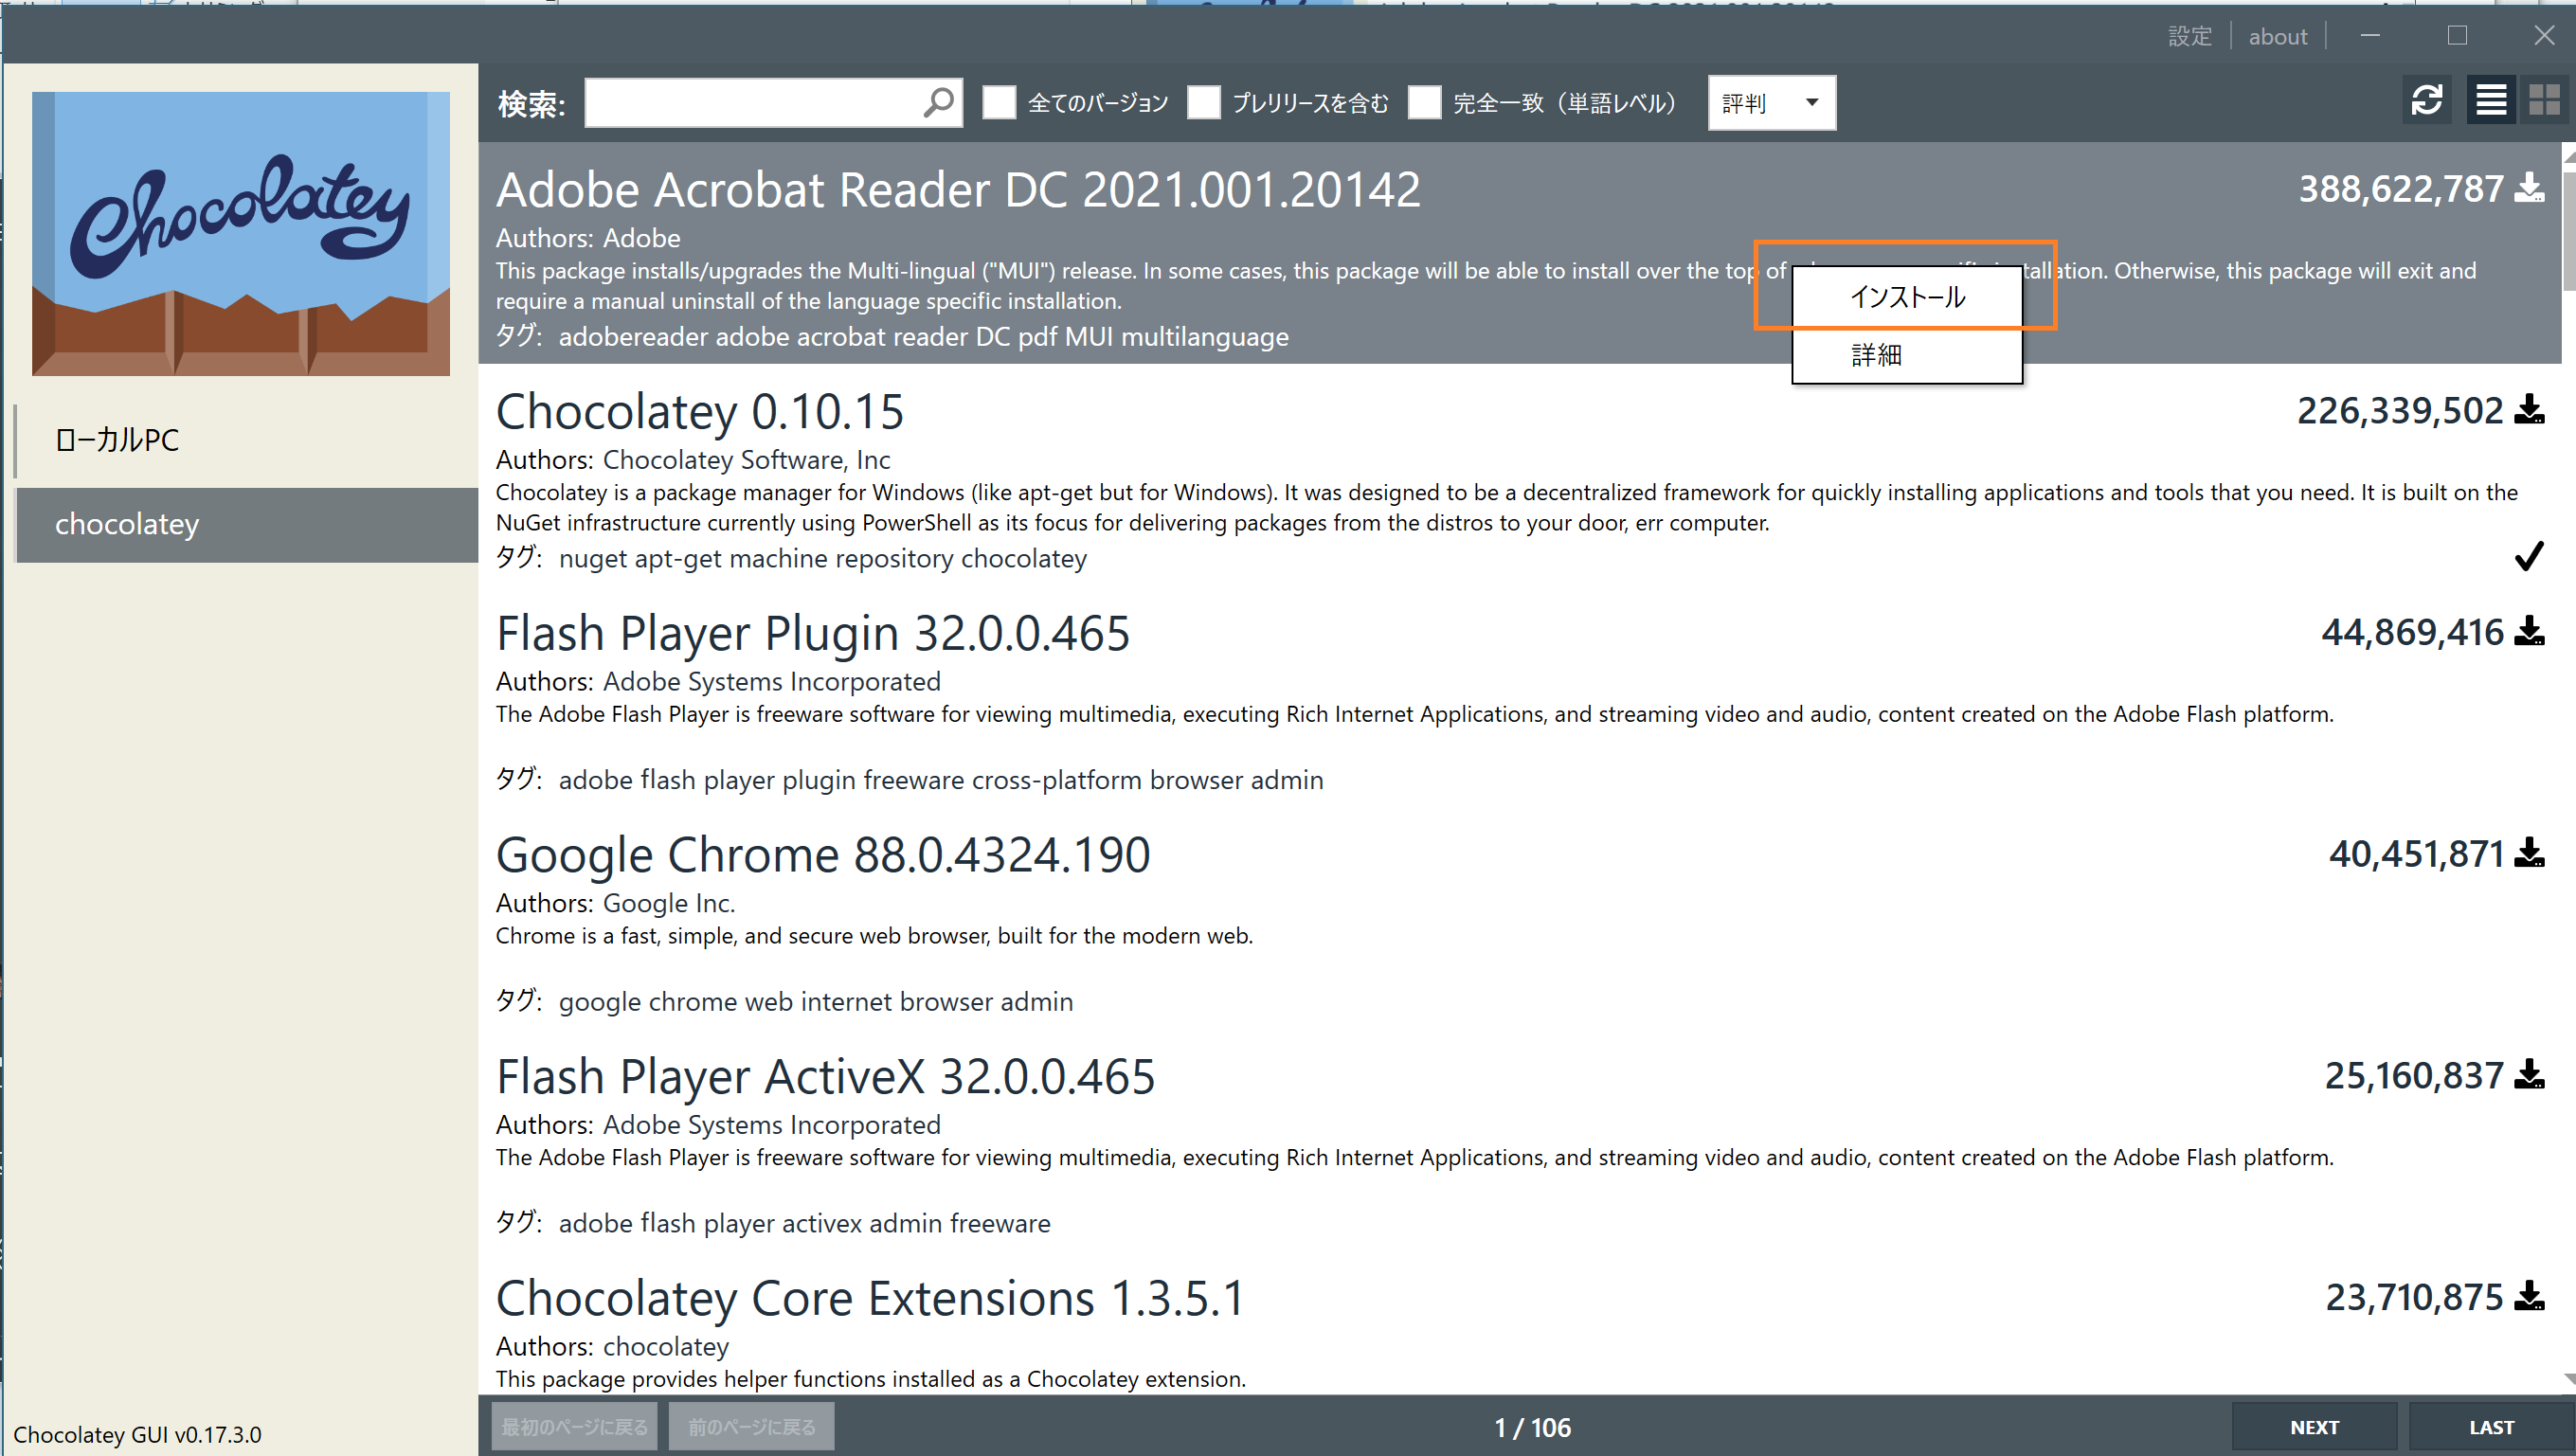Click download icon beside 226,339,502
Screen dimensions: 2576x1456
coord(2529,410)
